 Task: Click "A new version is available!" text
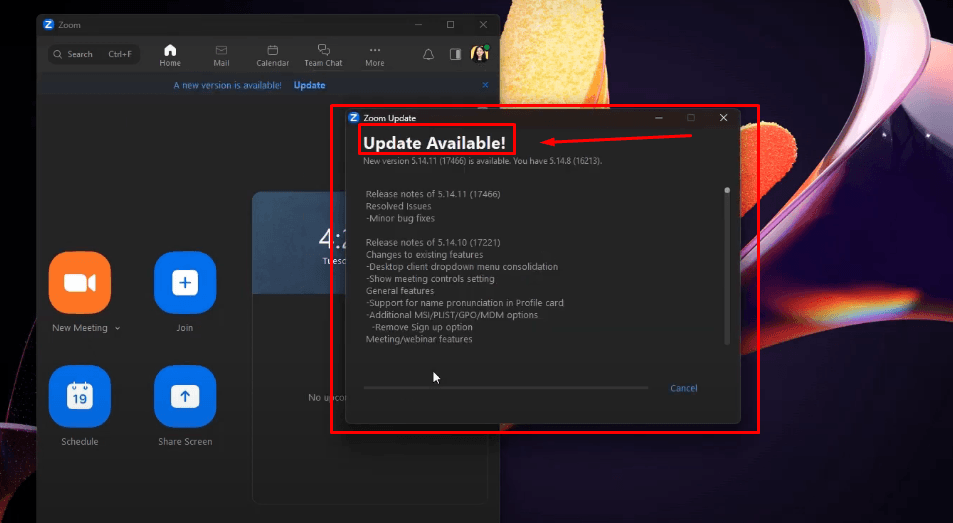(227, 85)
